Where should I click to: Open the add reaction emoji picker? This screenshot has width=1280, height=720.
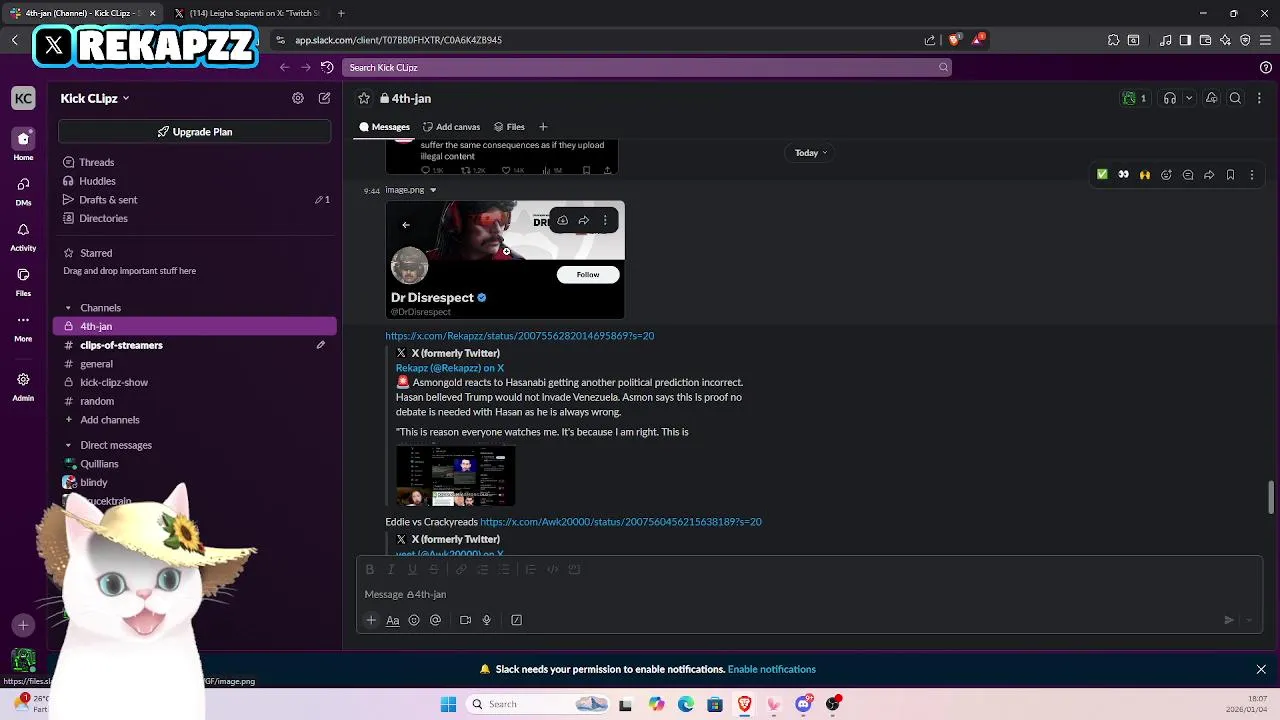1166,175
